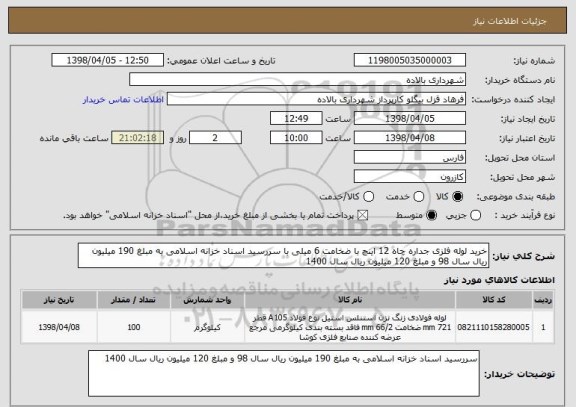Click the شماره نیاز number field
This screenshot has width=576, height=407.
[410, 60]
